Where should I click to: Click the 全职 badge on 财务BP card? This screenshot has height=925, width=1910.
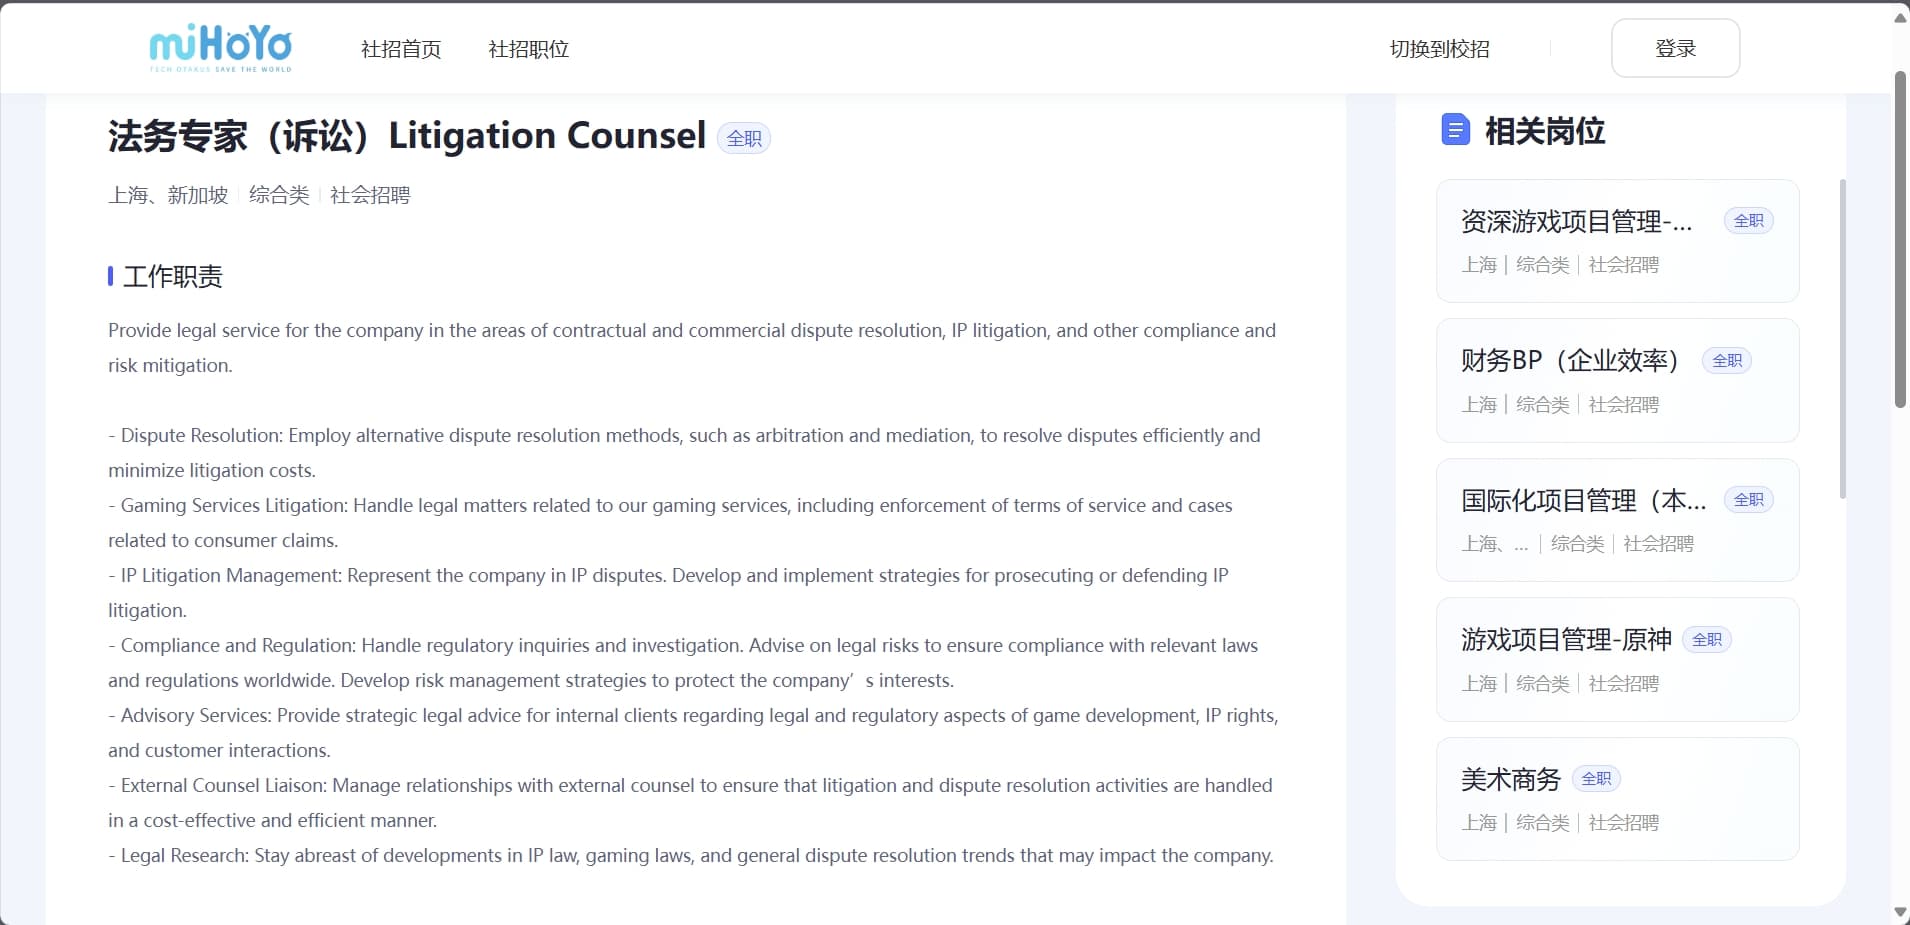pyautogui.click(x=1727, y=360)
